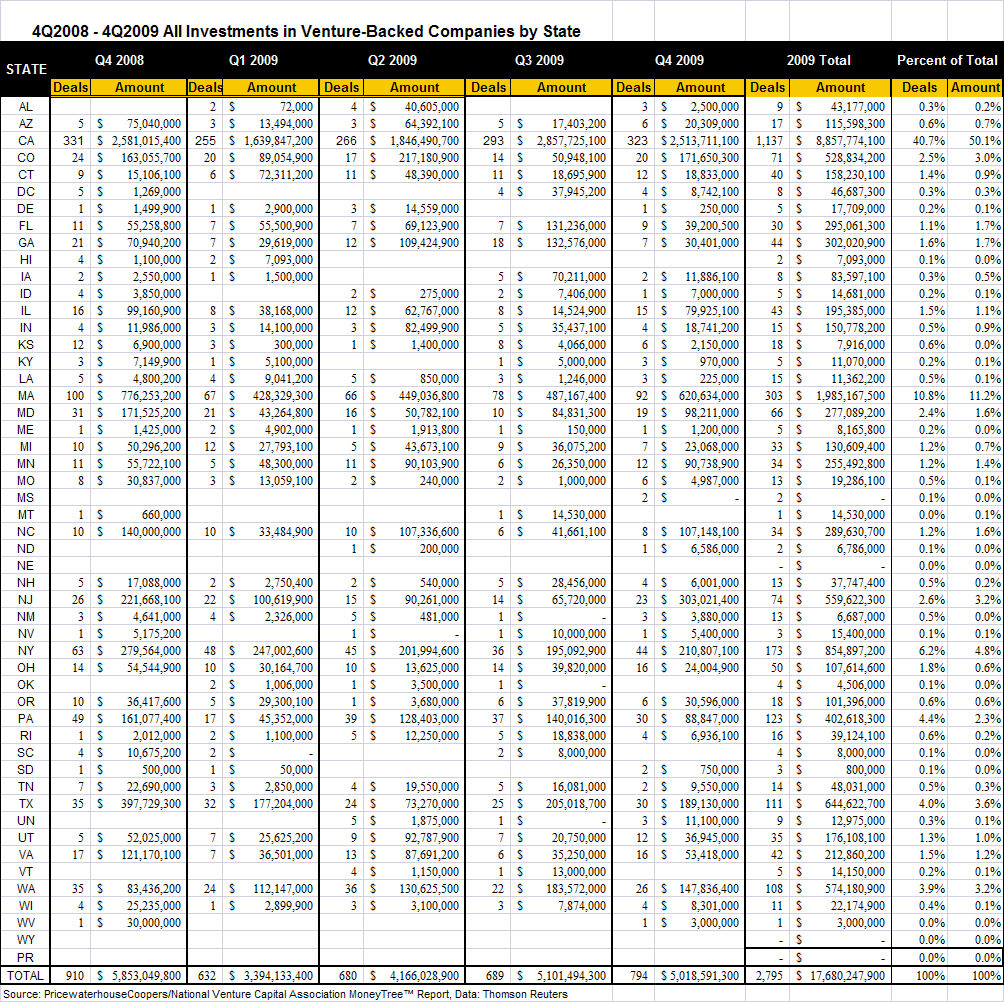Click the Q2 2009 header
The image size is (1004, 1002).
(x=392, y=60)
